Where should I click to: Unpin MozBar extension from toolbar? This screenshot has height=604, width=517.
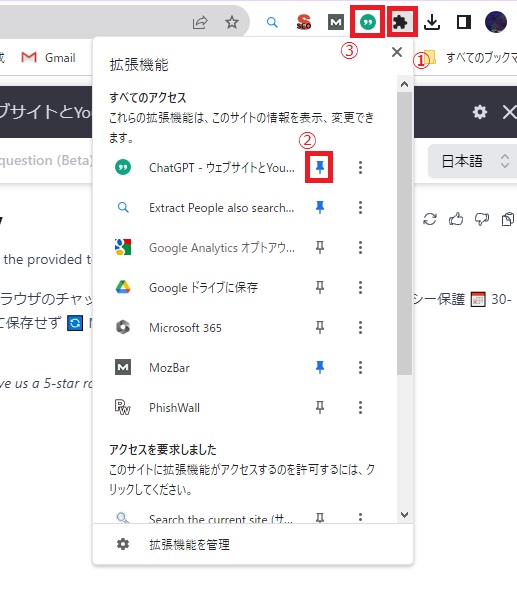point(319,367)
